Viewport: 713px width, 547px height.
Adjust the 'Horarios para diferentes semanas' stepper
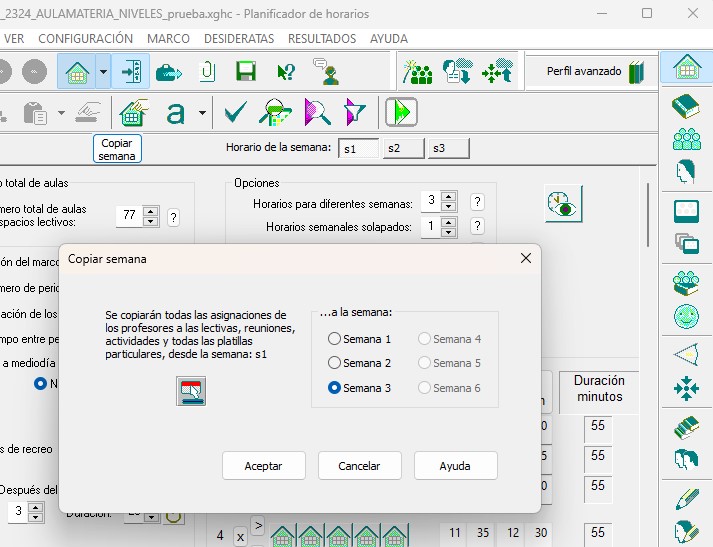[448, 202]
